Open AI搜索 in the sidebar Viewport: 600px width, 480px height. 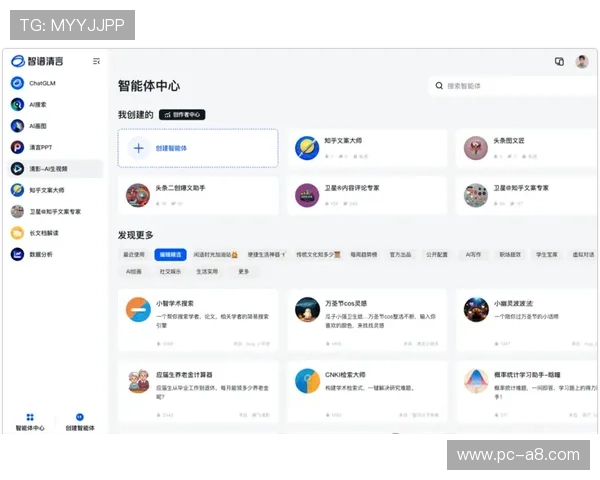click(x=55, y=104)
